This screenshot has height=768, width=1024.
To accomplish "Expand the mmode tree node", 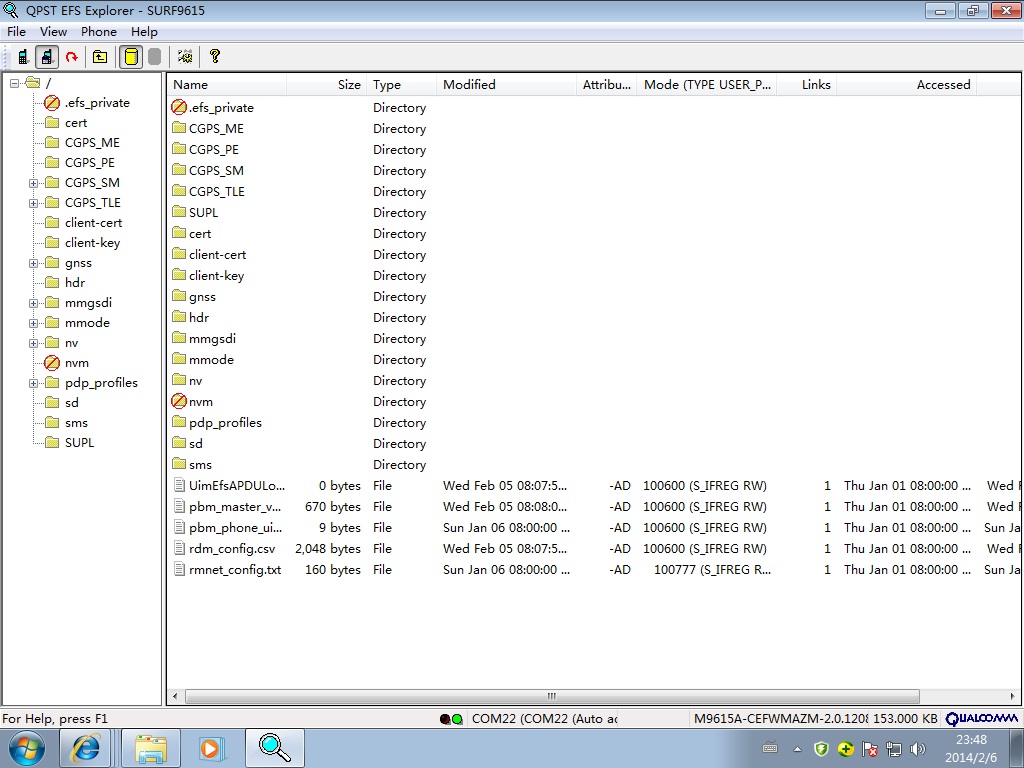I will (33, 323).
